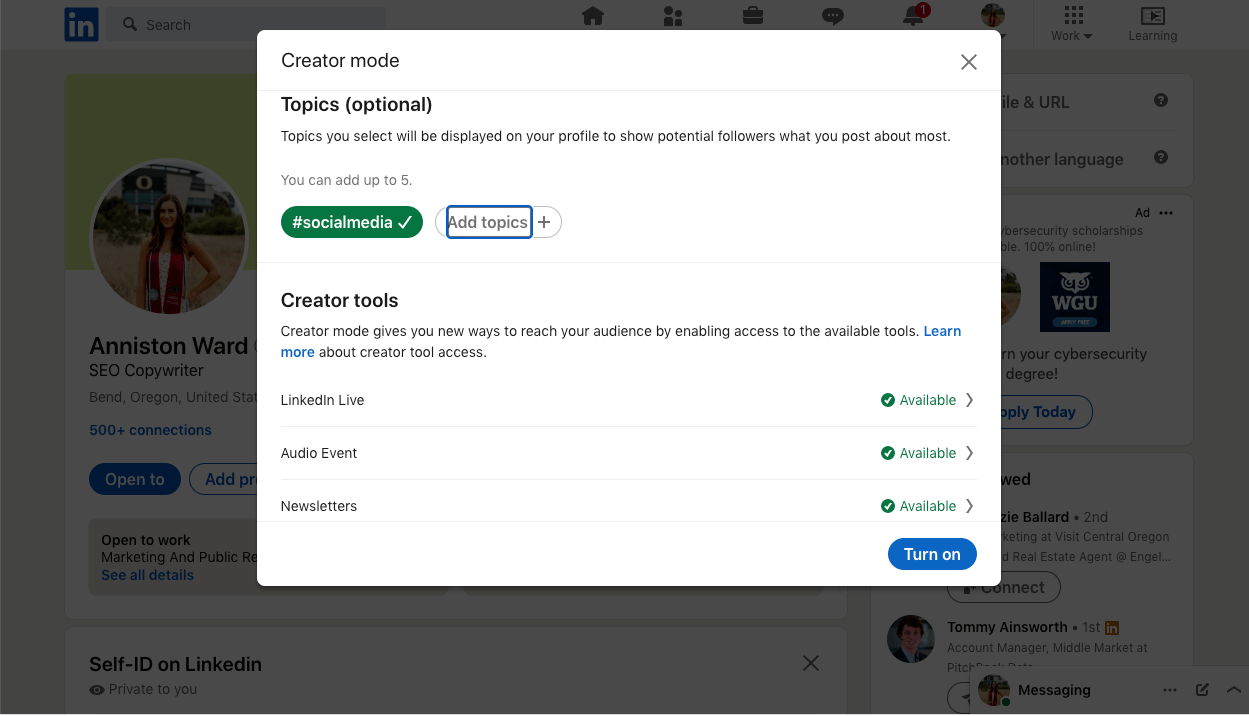Open the Home feed icon
Image resolution: width=1249 pixels, height=716 pixels.
tap(592, 17)
